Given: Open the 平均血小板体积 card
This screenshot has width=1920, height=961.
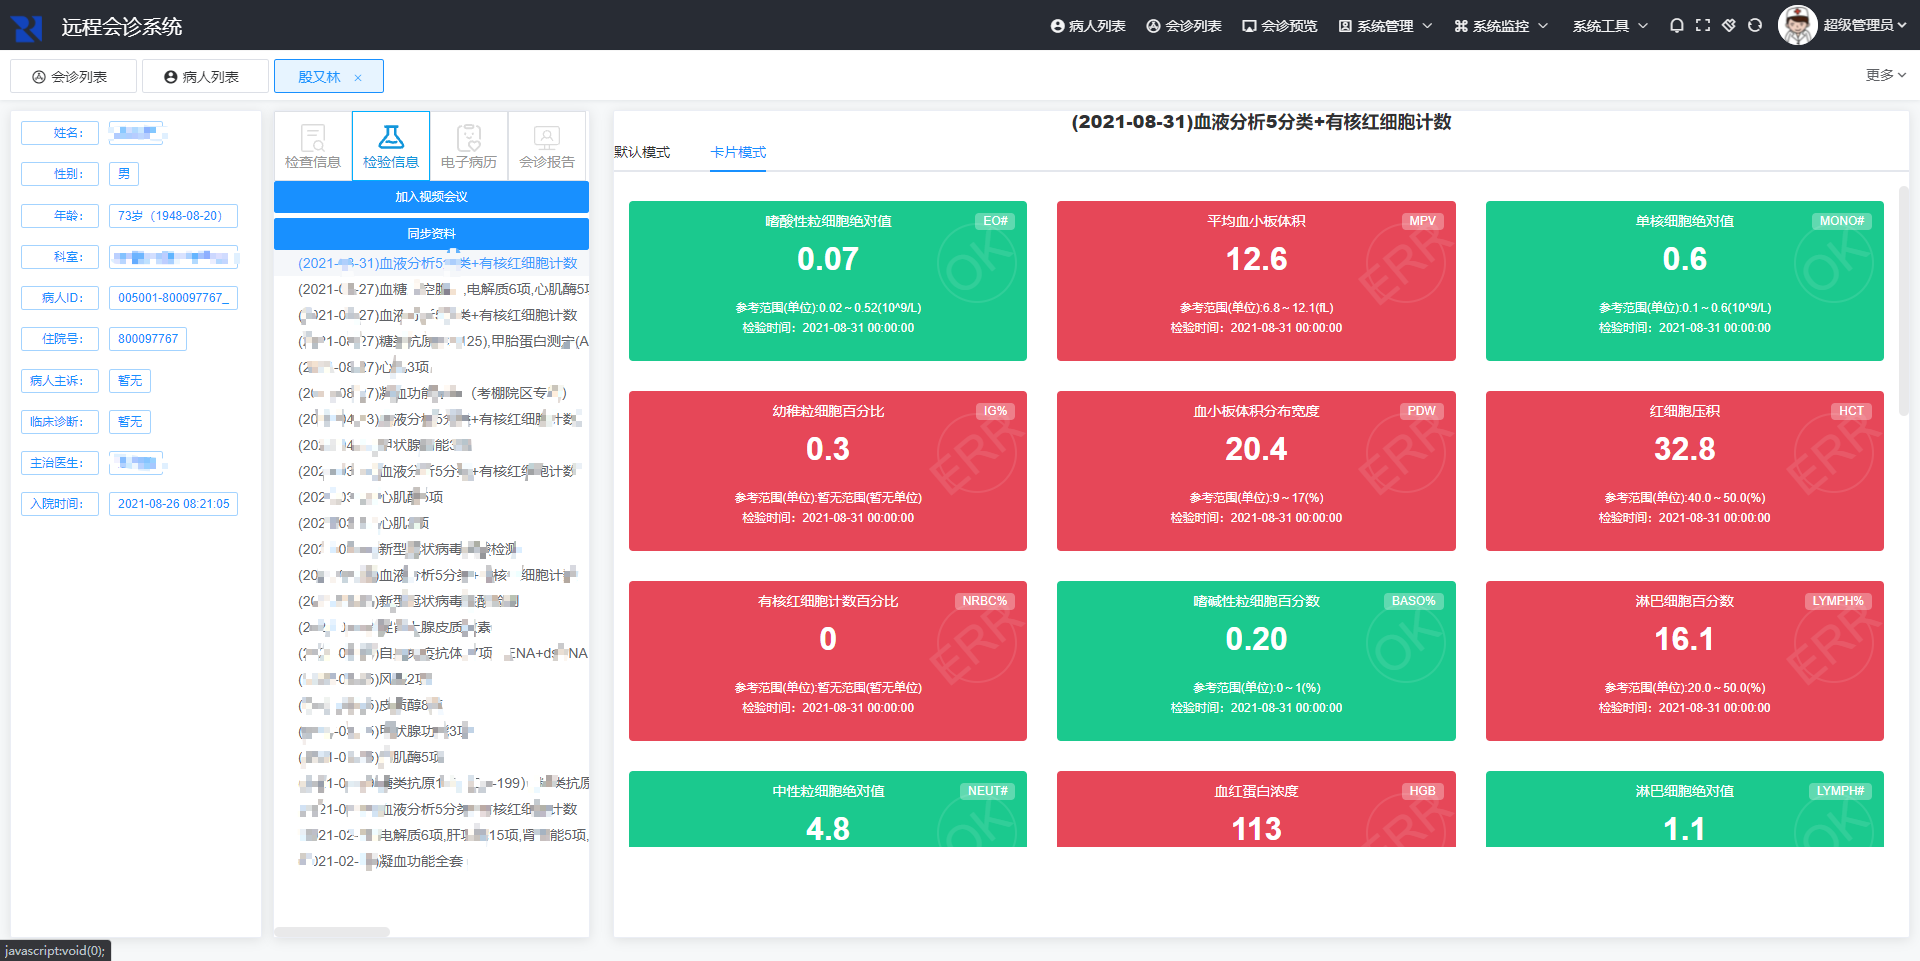Looking at the screenshot, I should click(1256, 281).
